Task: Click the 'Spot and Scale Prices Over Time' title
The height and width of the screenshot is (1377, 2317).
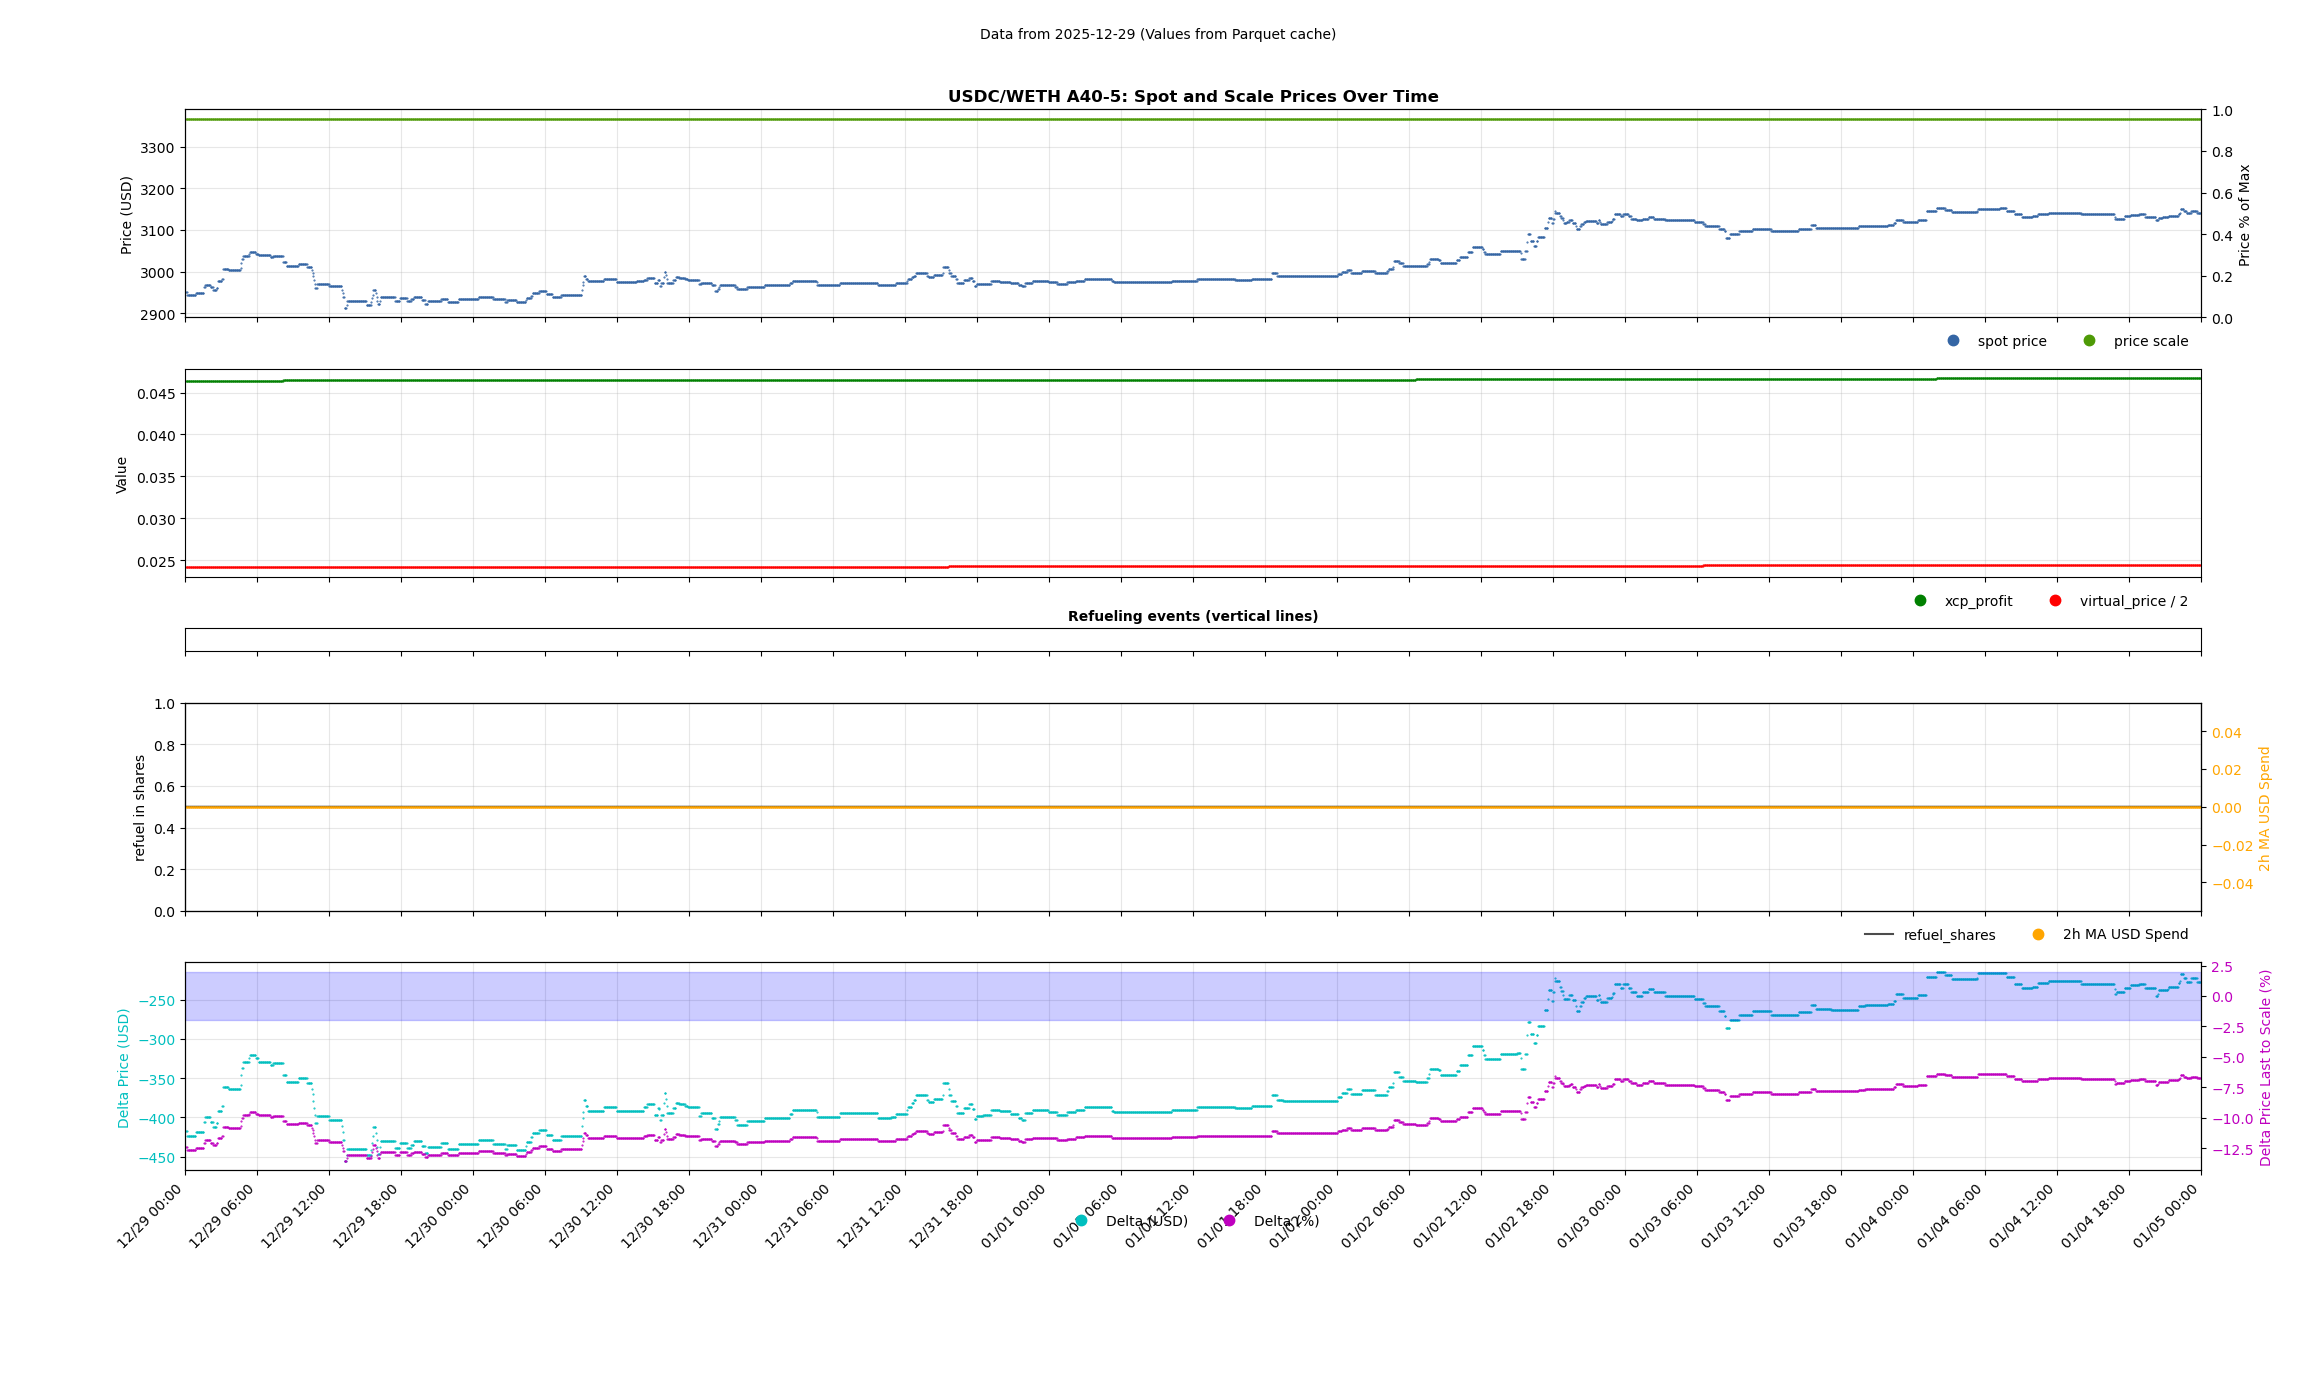Action: [1192, 97]
